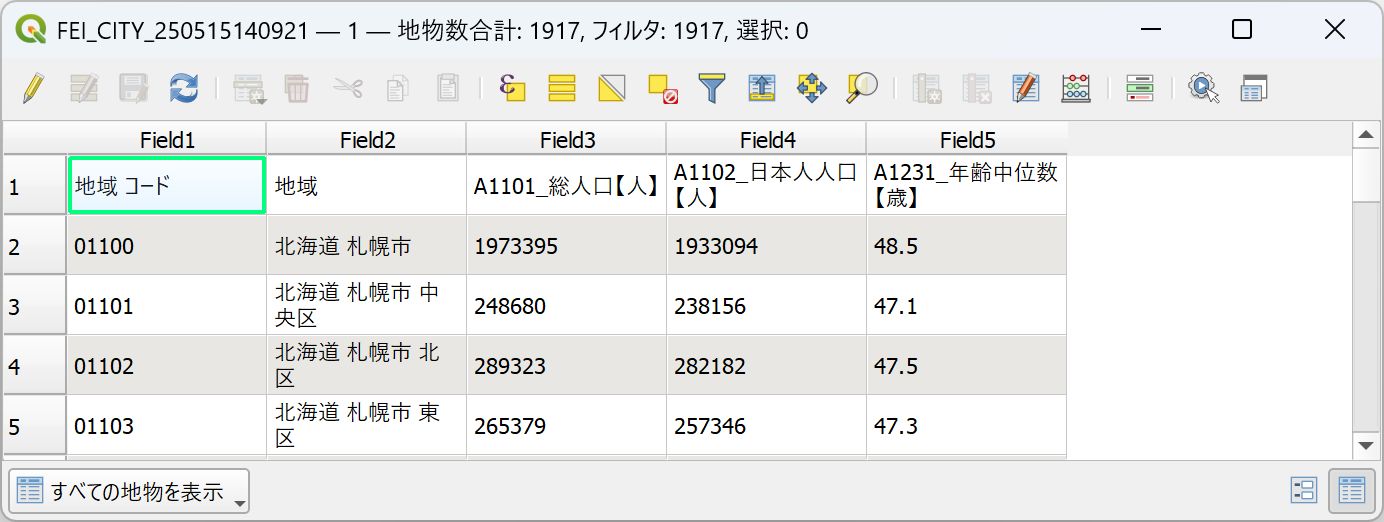1384x522 pixels.
Task: Click the 47.1 cell
Action: click(967, 305)
